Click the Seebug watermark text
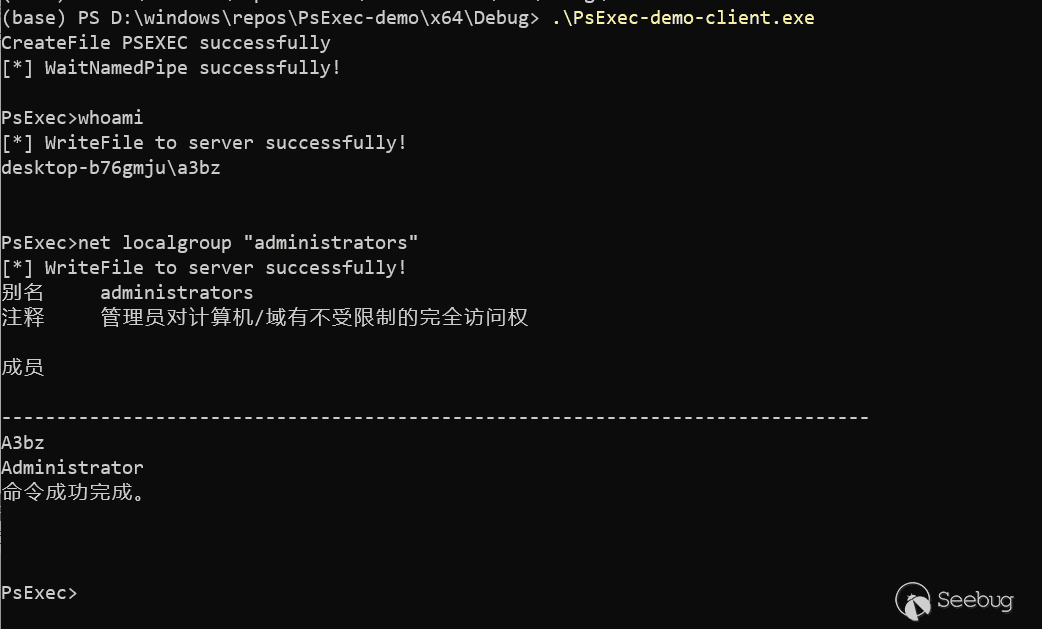This screenshot has width=1042, height=629. [x=975, y=600]
